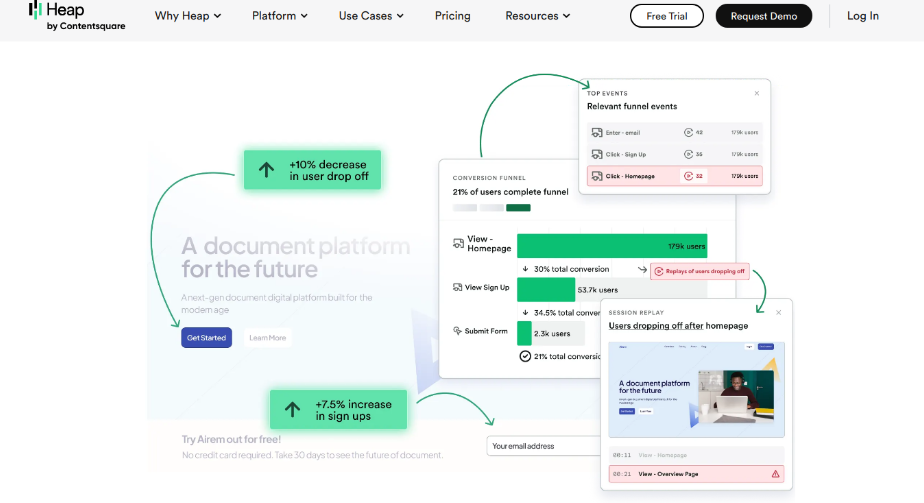Image resolution: width=924 pixels, height=503 pixels.
Task: Click the Get Started button
Action: coord(206,337)
